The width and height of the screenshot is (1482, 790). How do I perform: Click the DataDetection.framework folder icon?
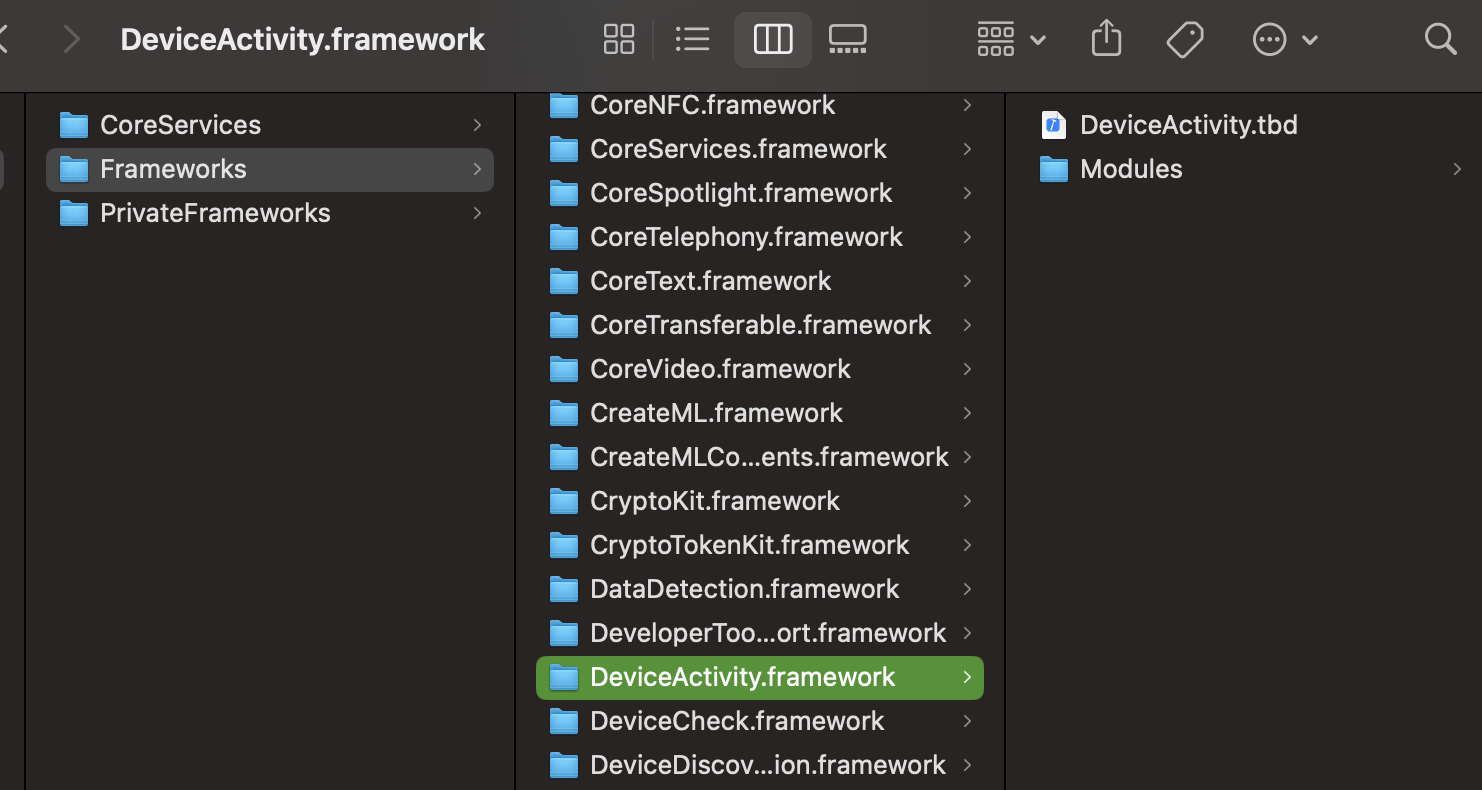coord(564,589)
